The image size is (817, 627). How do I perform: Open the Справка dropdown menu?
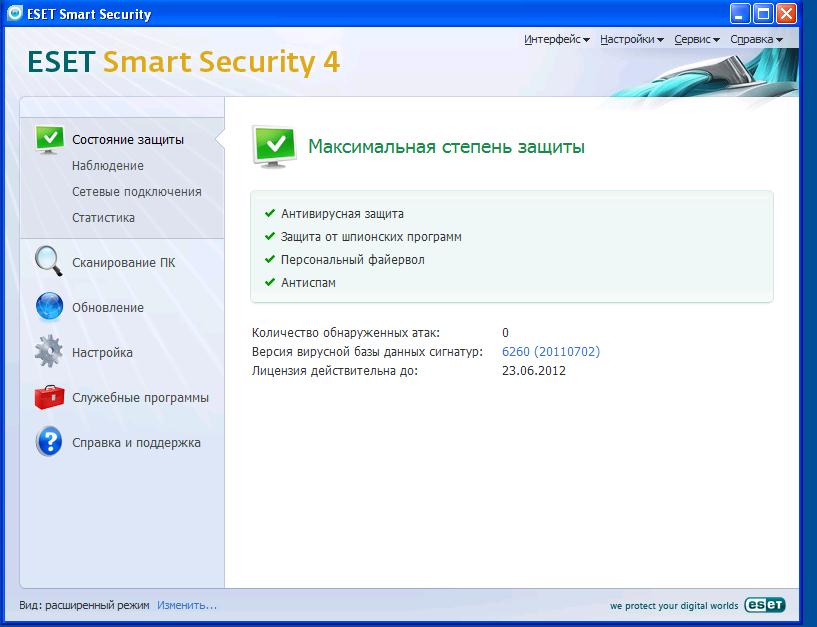(x=756, y=39)
